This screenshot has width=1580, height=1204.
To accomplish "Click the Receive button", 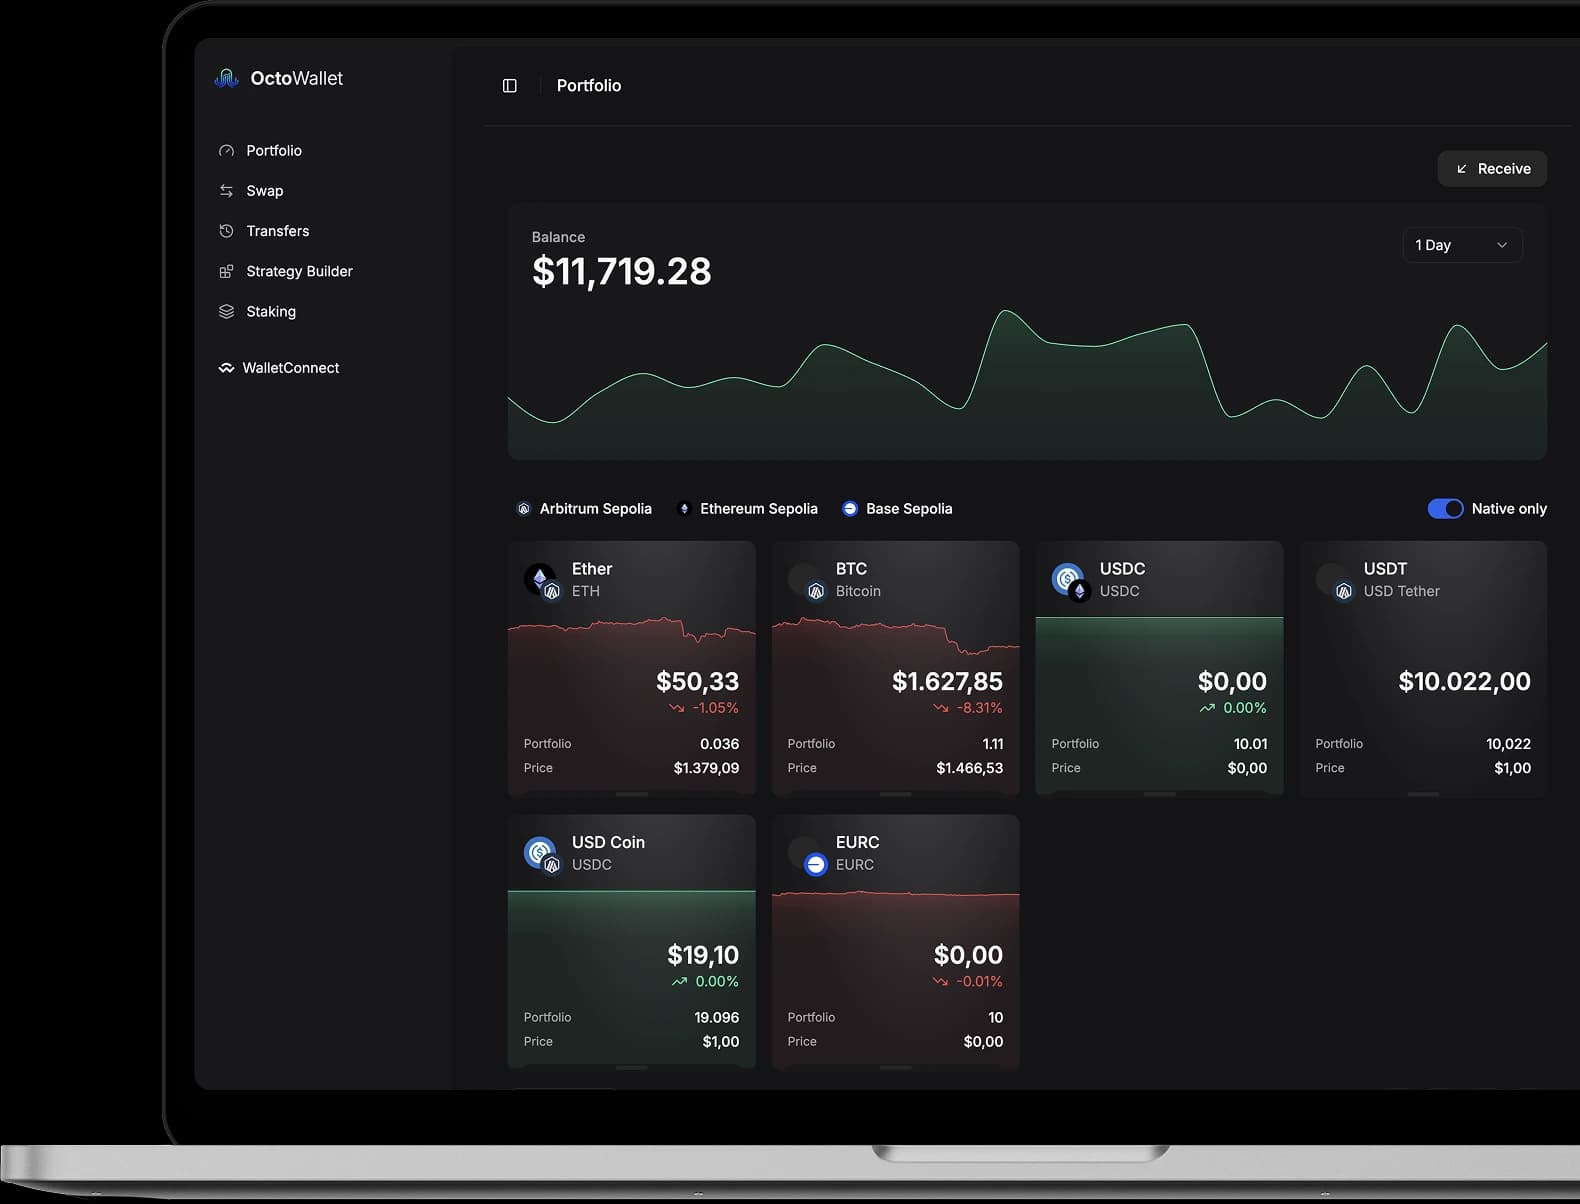I will (x=1492, y=169).
